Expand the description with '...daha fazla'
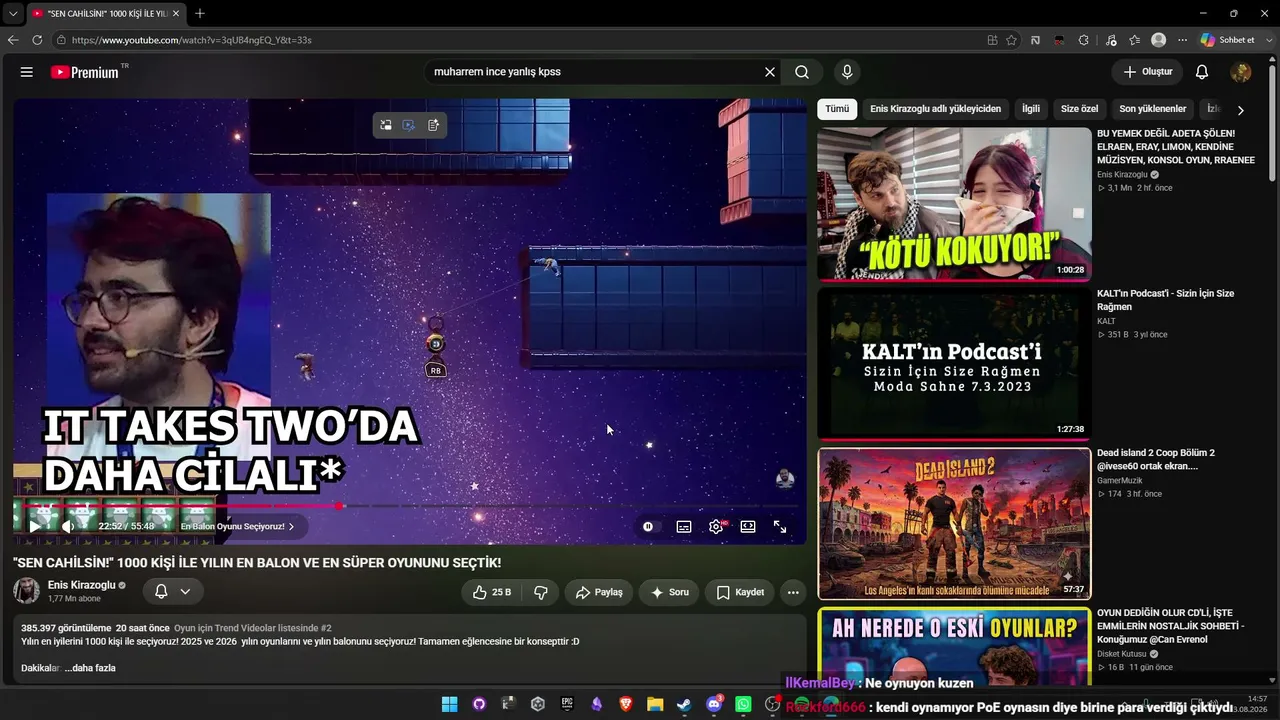The width and height of the screenshot is (1280, 720). coord(90,668)
